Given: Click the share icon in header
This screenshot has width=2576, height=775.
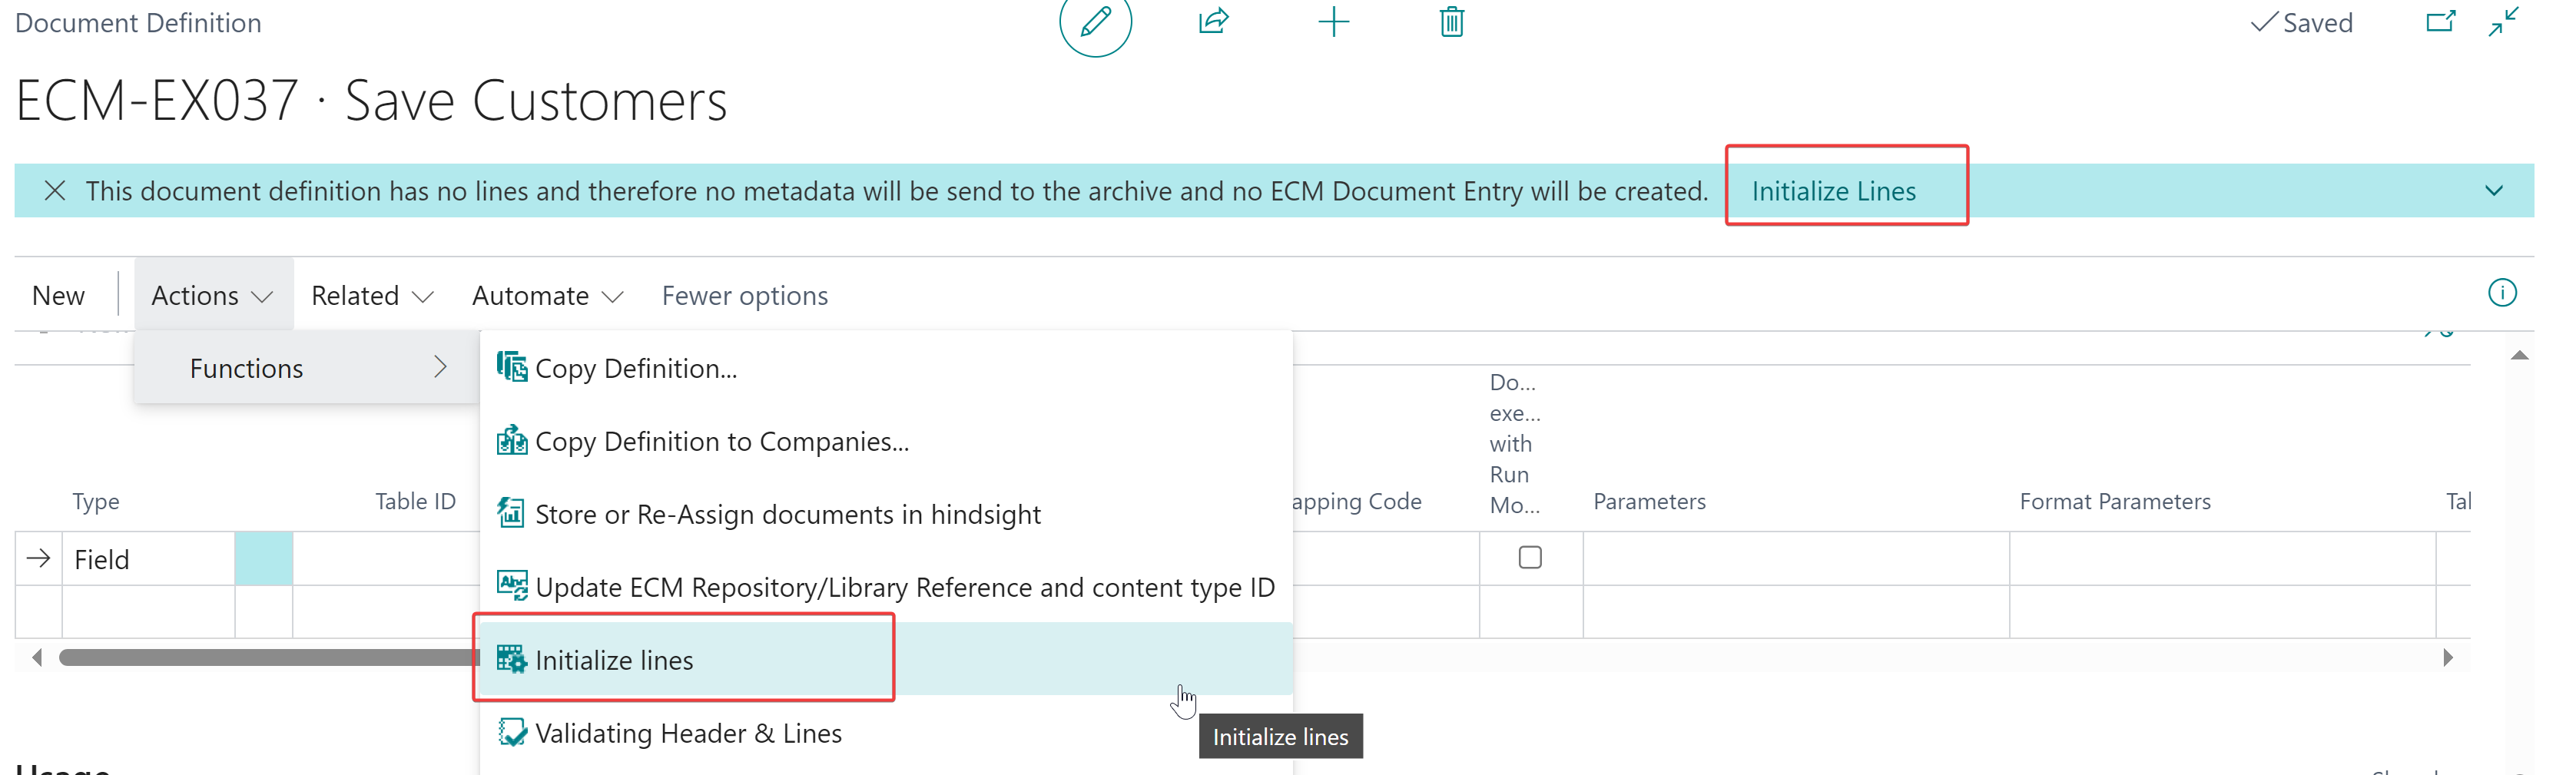Looking at the screenshot, I should pos(1213,21).
